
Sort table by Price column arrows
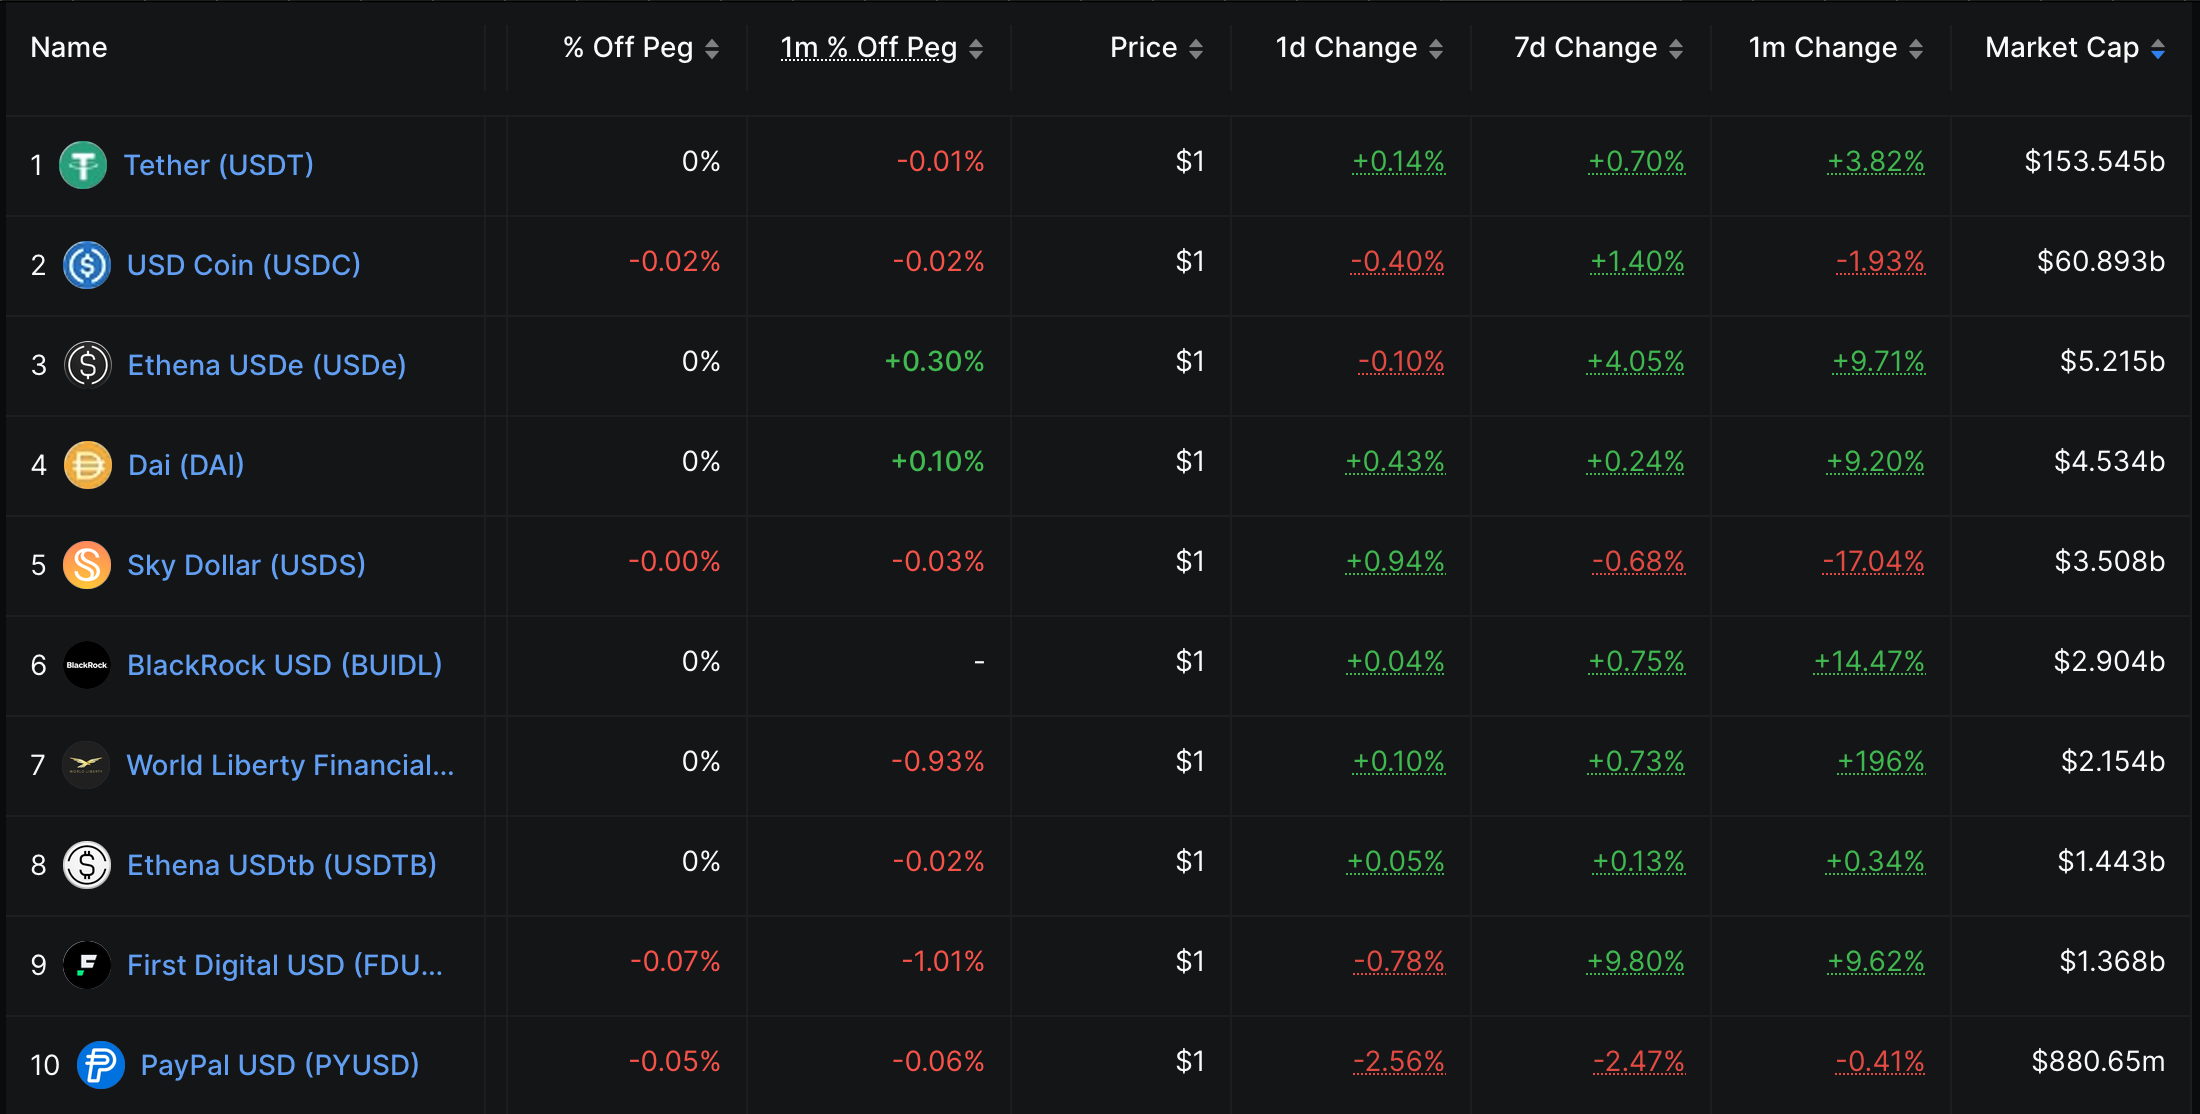(x=1196, y=49)
